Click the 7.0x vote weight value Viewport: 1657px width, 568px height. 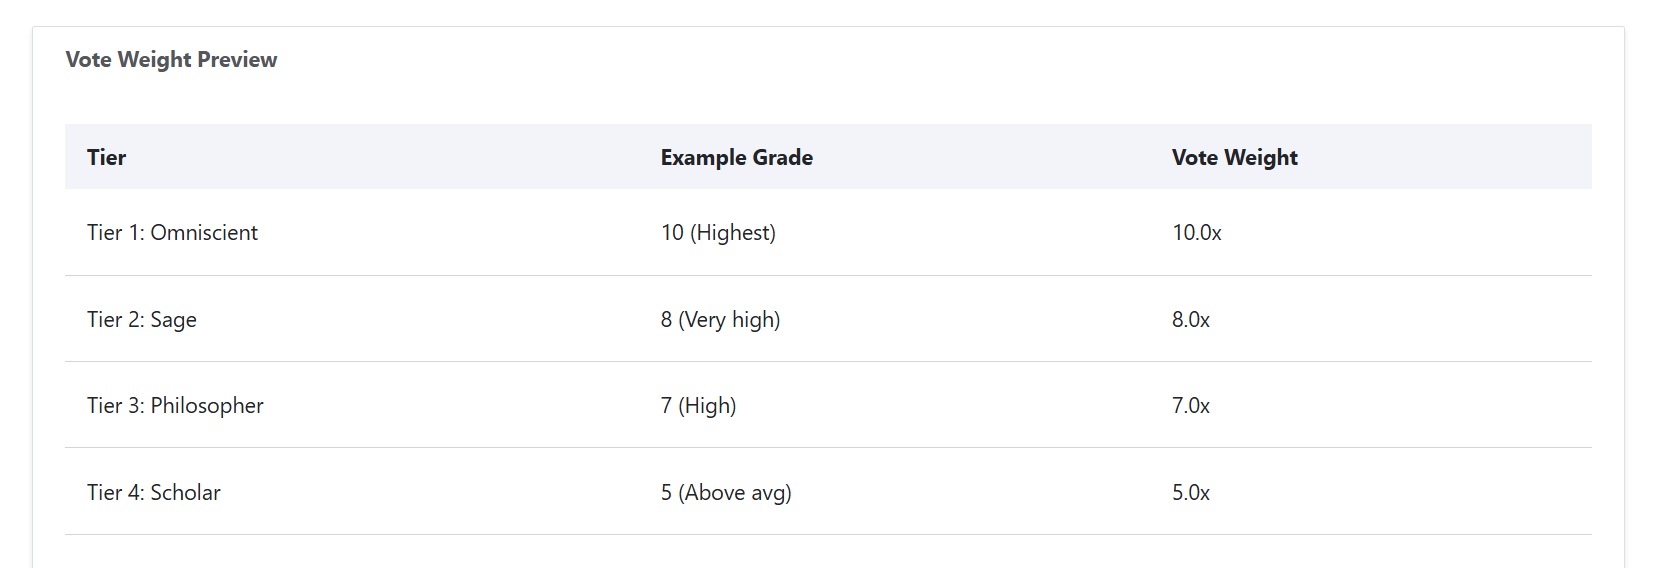(x=1190, y=406)
